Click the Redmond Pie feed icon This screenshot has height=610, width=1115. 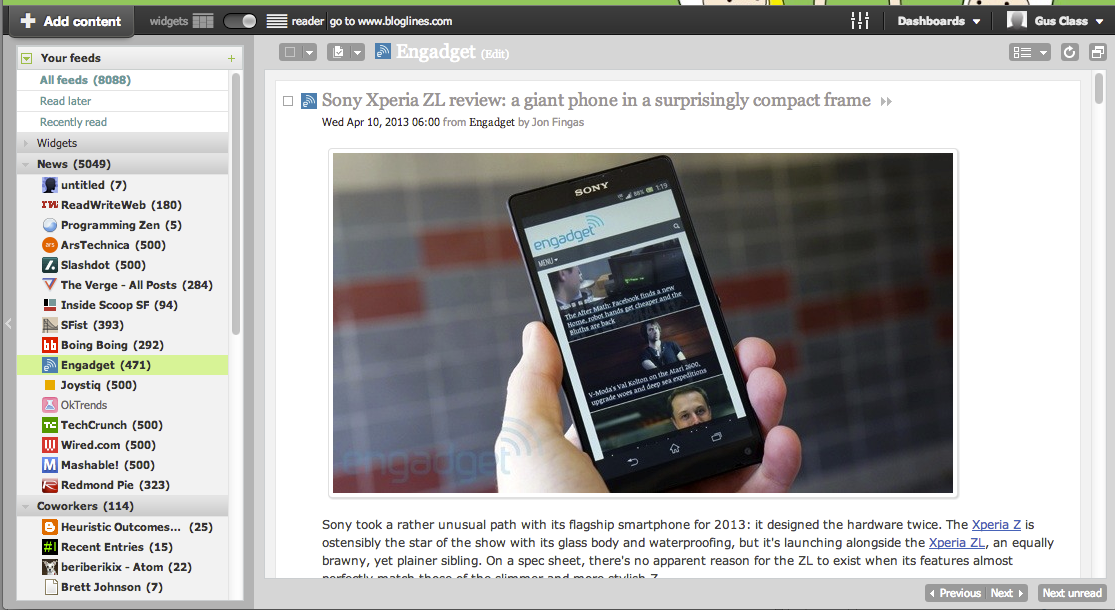50,485
